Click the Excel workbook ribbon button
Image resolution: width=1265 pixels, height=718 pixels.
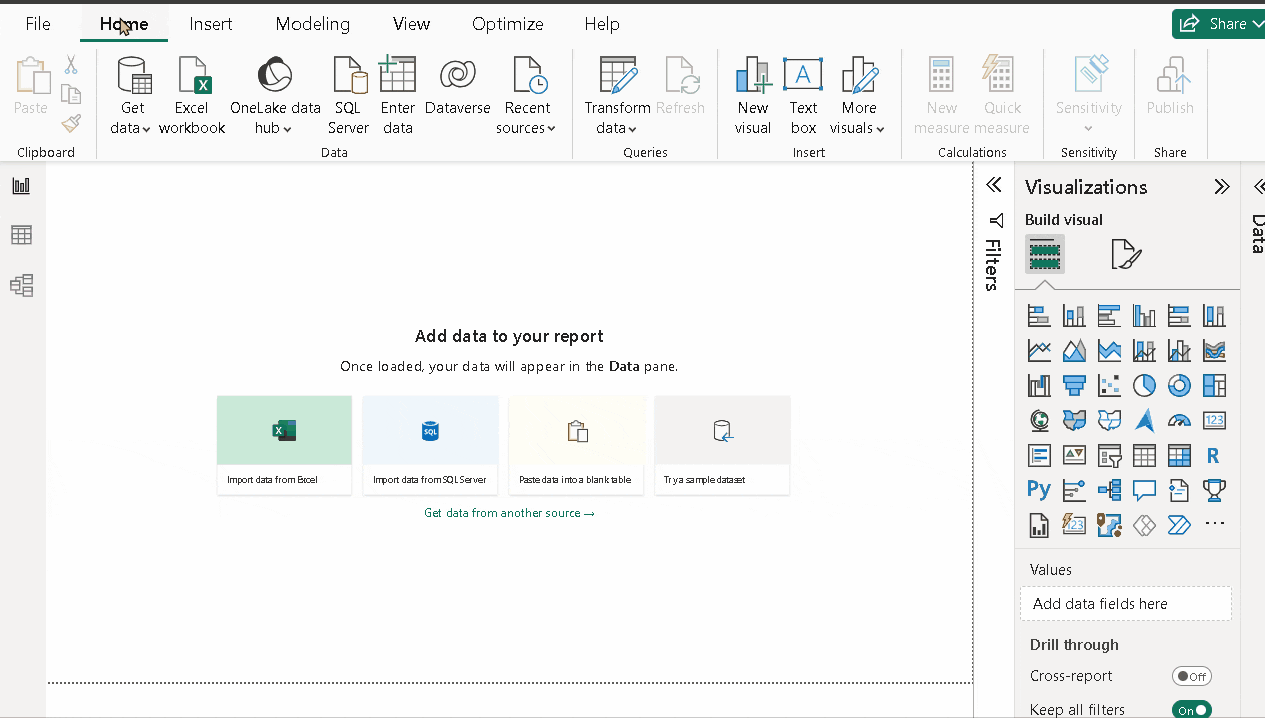point(192,96)
